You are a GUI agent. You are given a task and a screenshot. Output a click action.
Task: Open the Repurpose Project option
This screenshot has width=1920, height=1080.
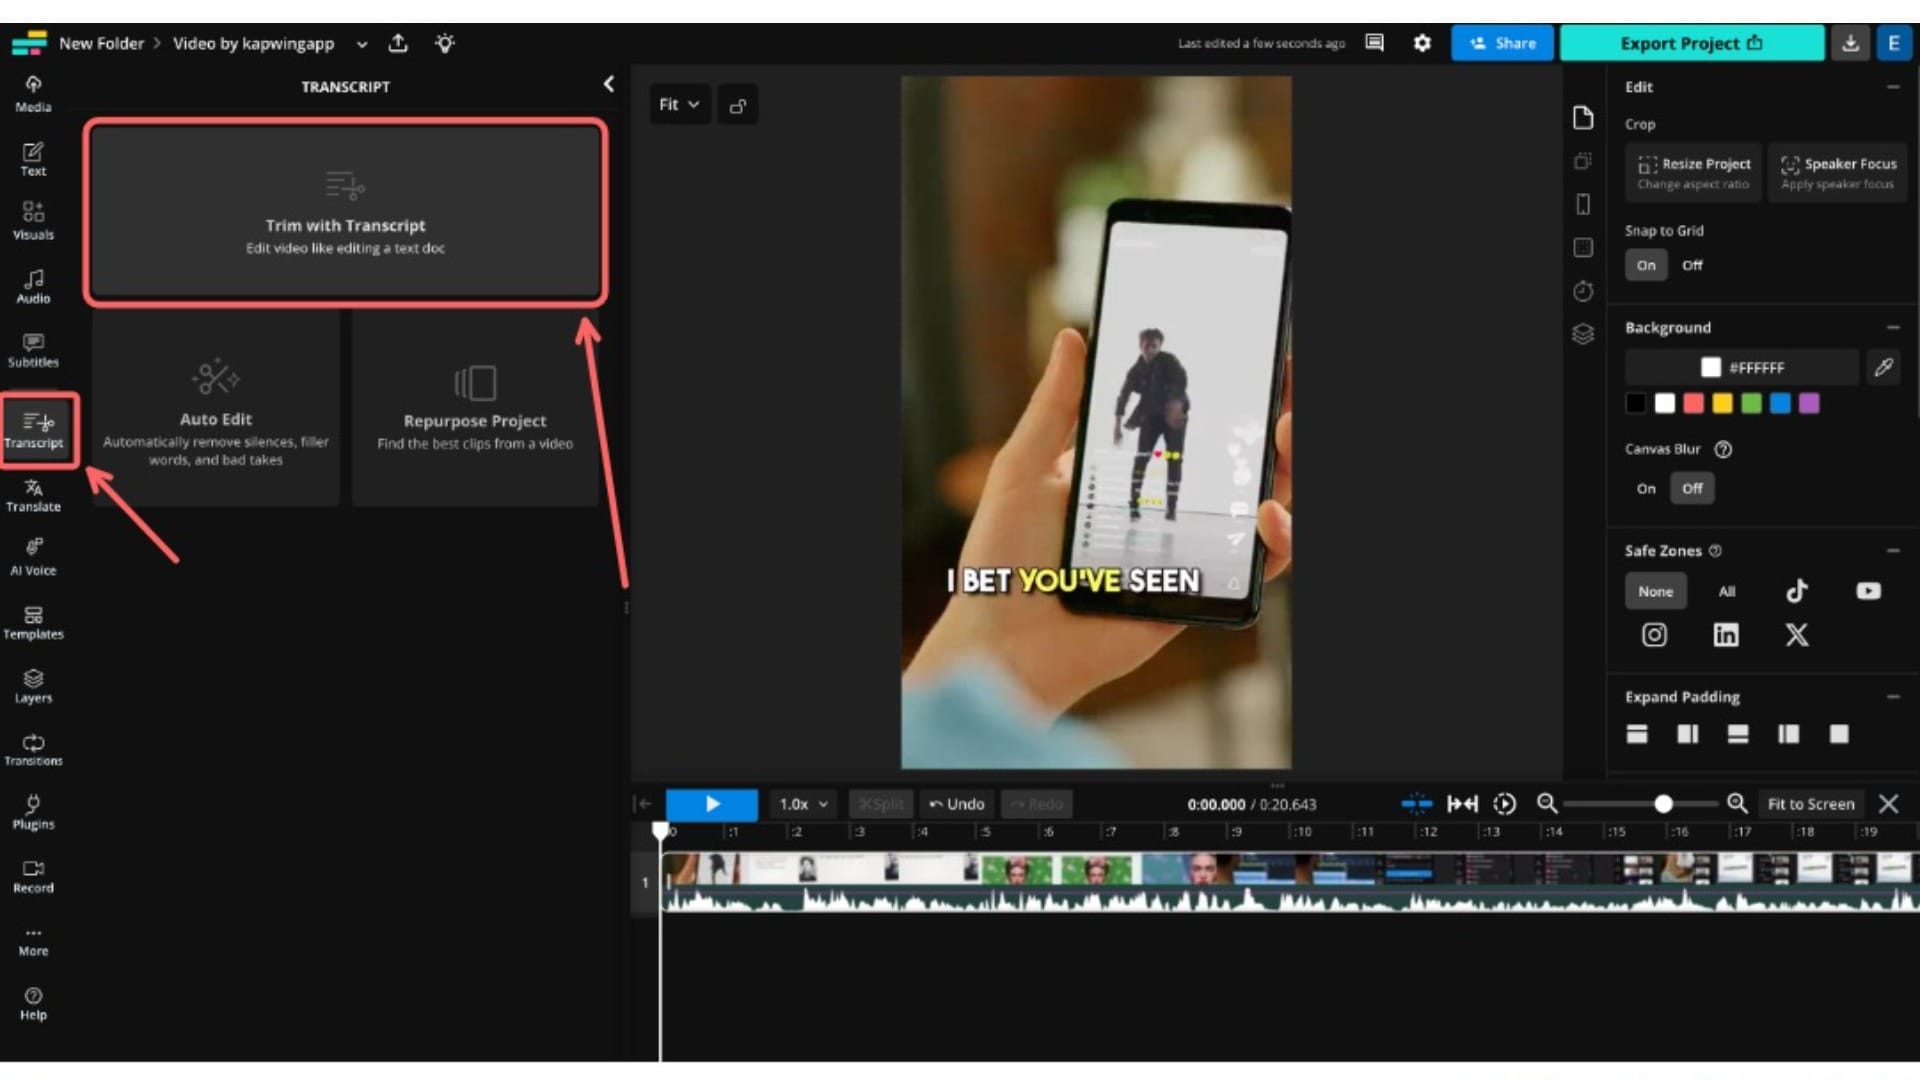475,410
